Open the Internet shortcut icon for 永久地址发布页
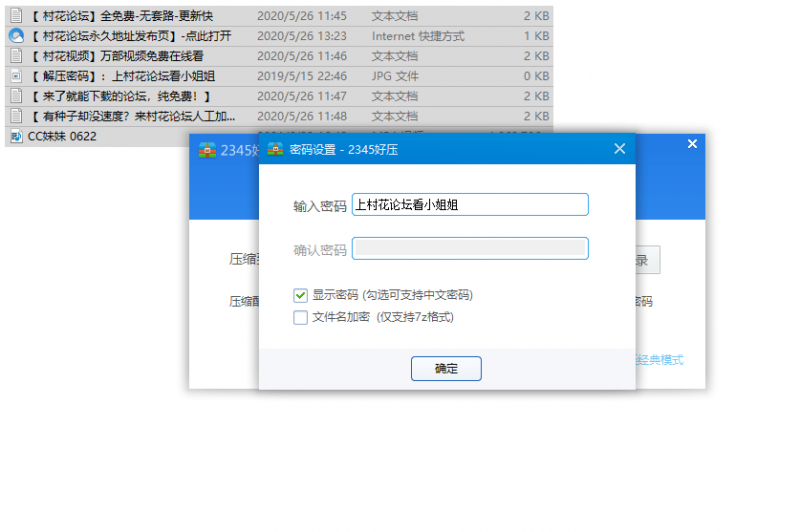This screenshot has width=800, height=532. click(x=16, y=36)
